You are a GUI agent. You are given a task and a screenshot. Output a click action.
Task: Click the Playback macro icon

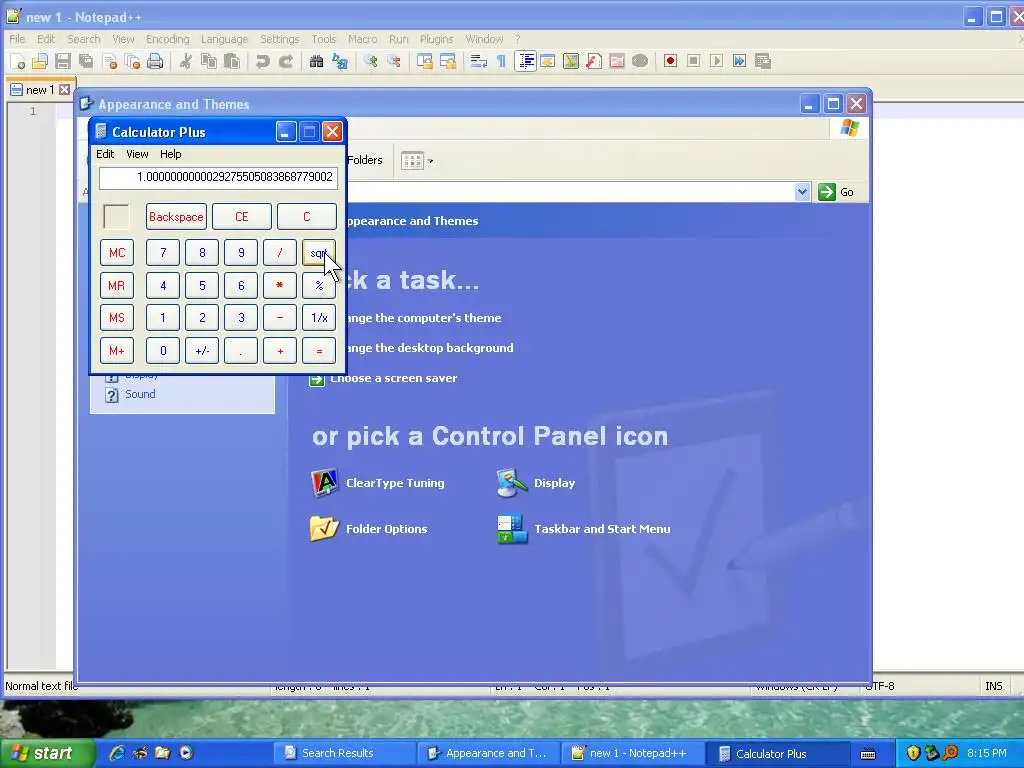coord(716,61)
